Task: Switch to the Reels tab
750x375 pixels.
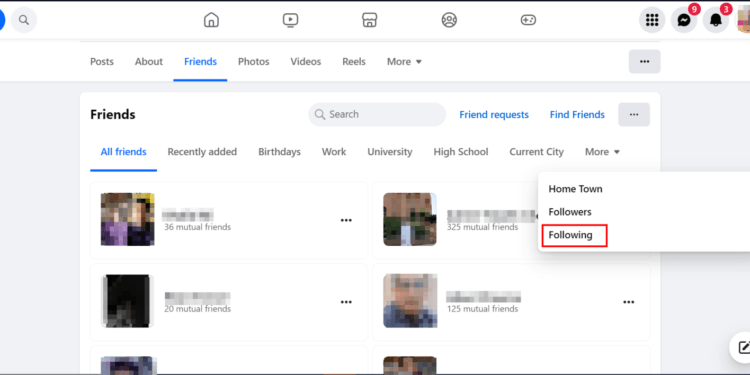Action: (354, 62)
